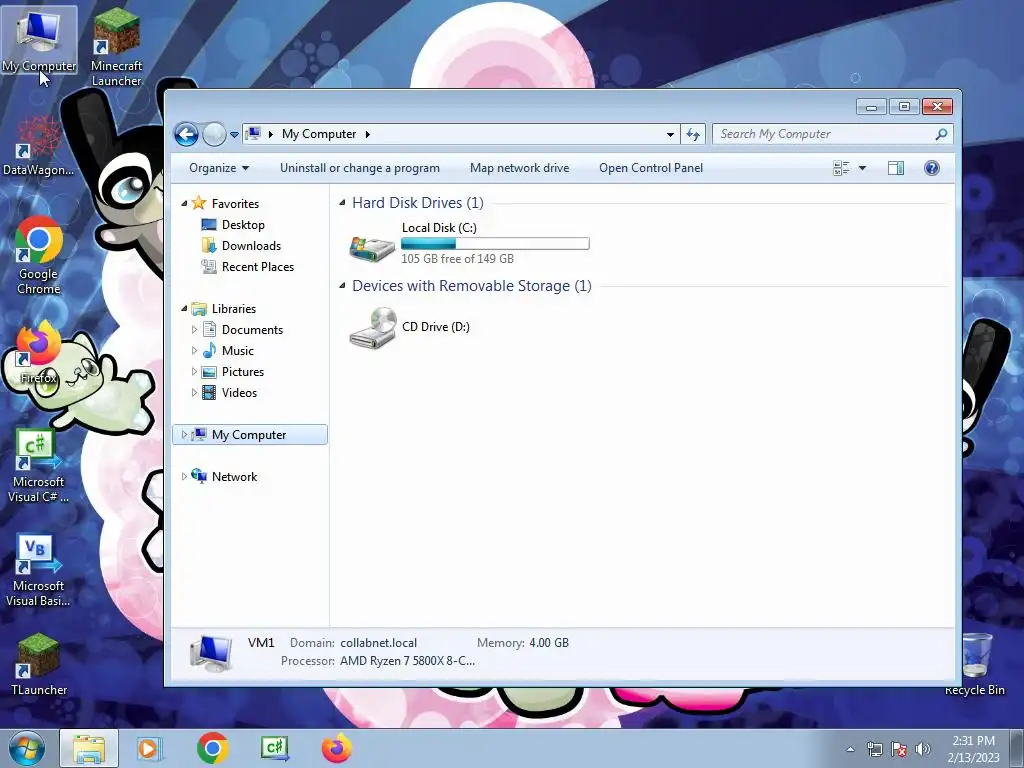This screenshot has height=768, width=1024.
Task: Show hidden tray icons arrow
Action: coord(850,749)
